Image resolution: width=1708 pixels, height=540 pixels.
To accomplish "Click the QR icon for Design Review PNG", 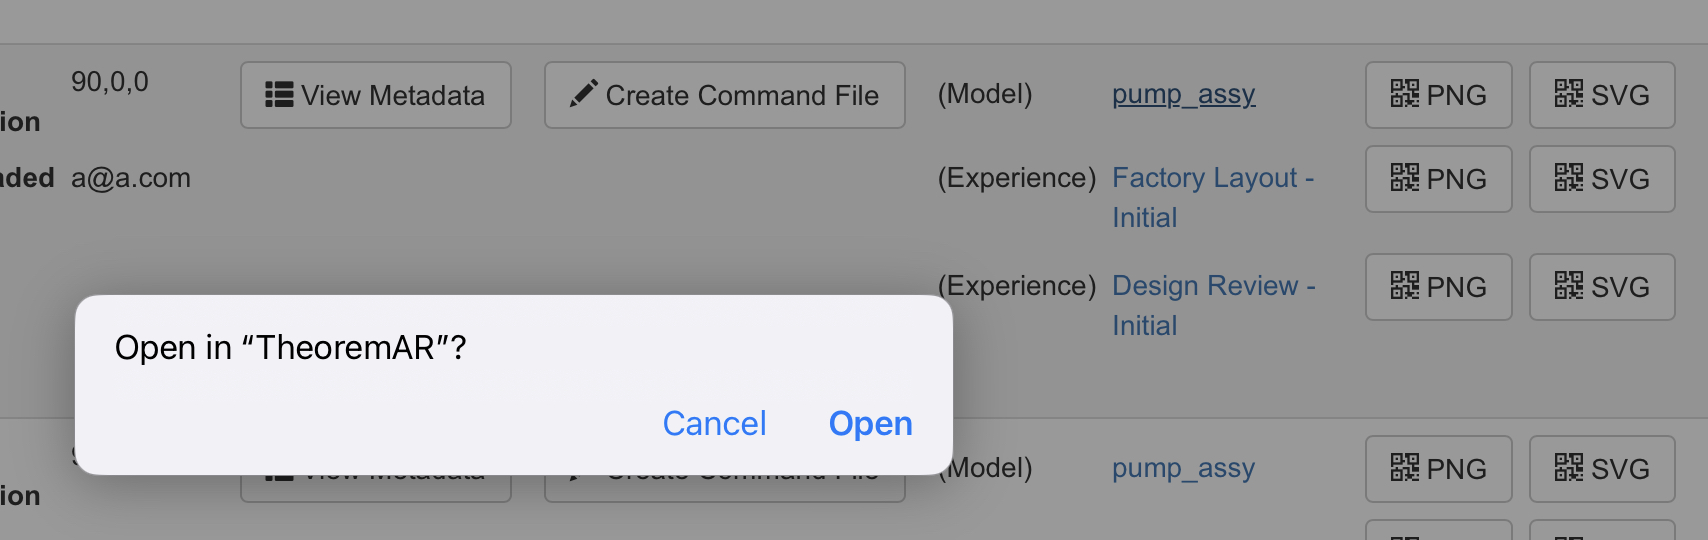I will pyautogui.click(x=1405, y=286).
